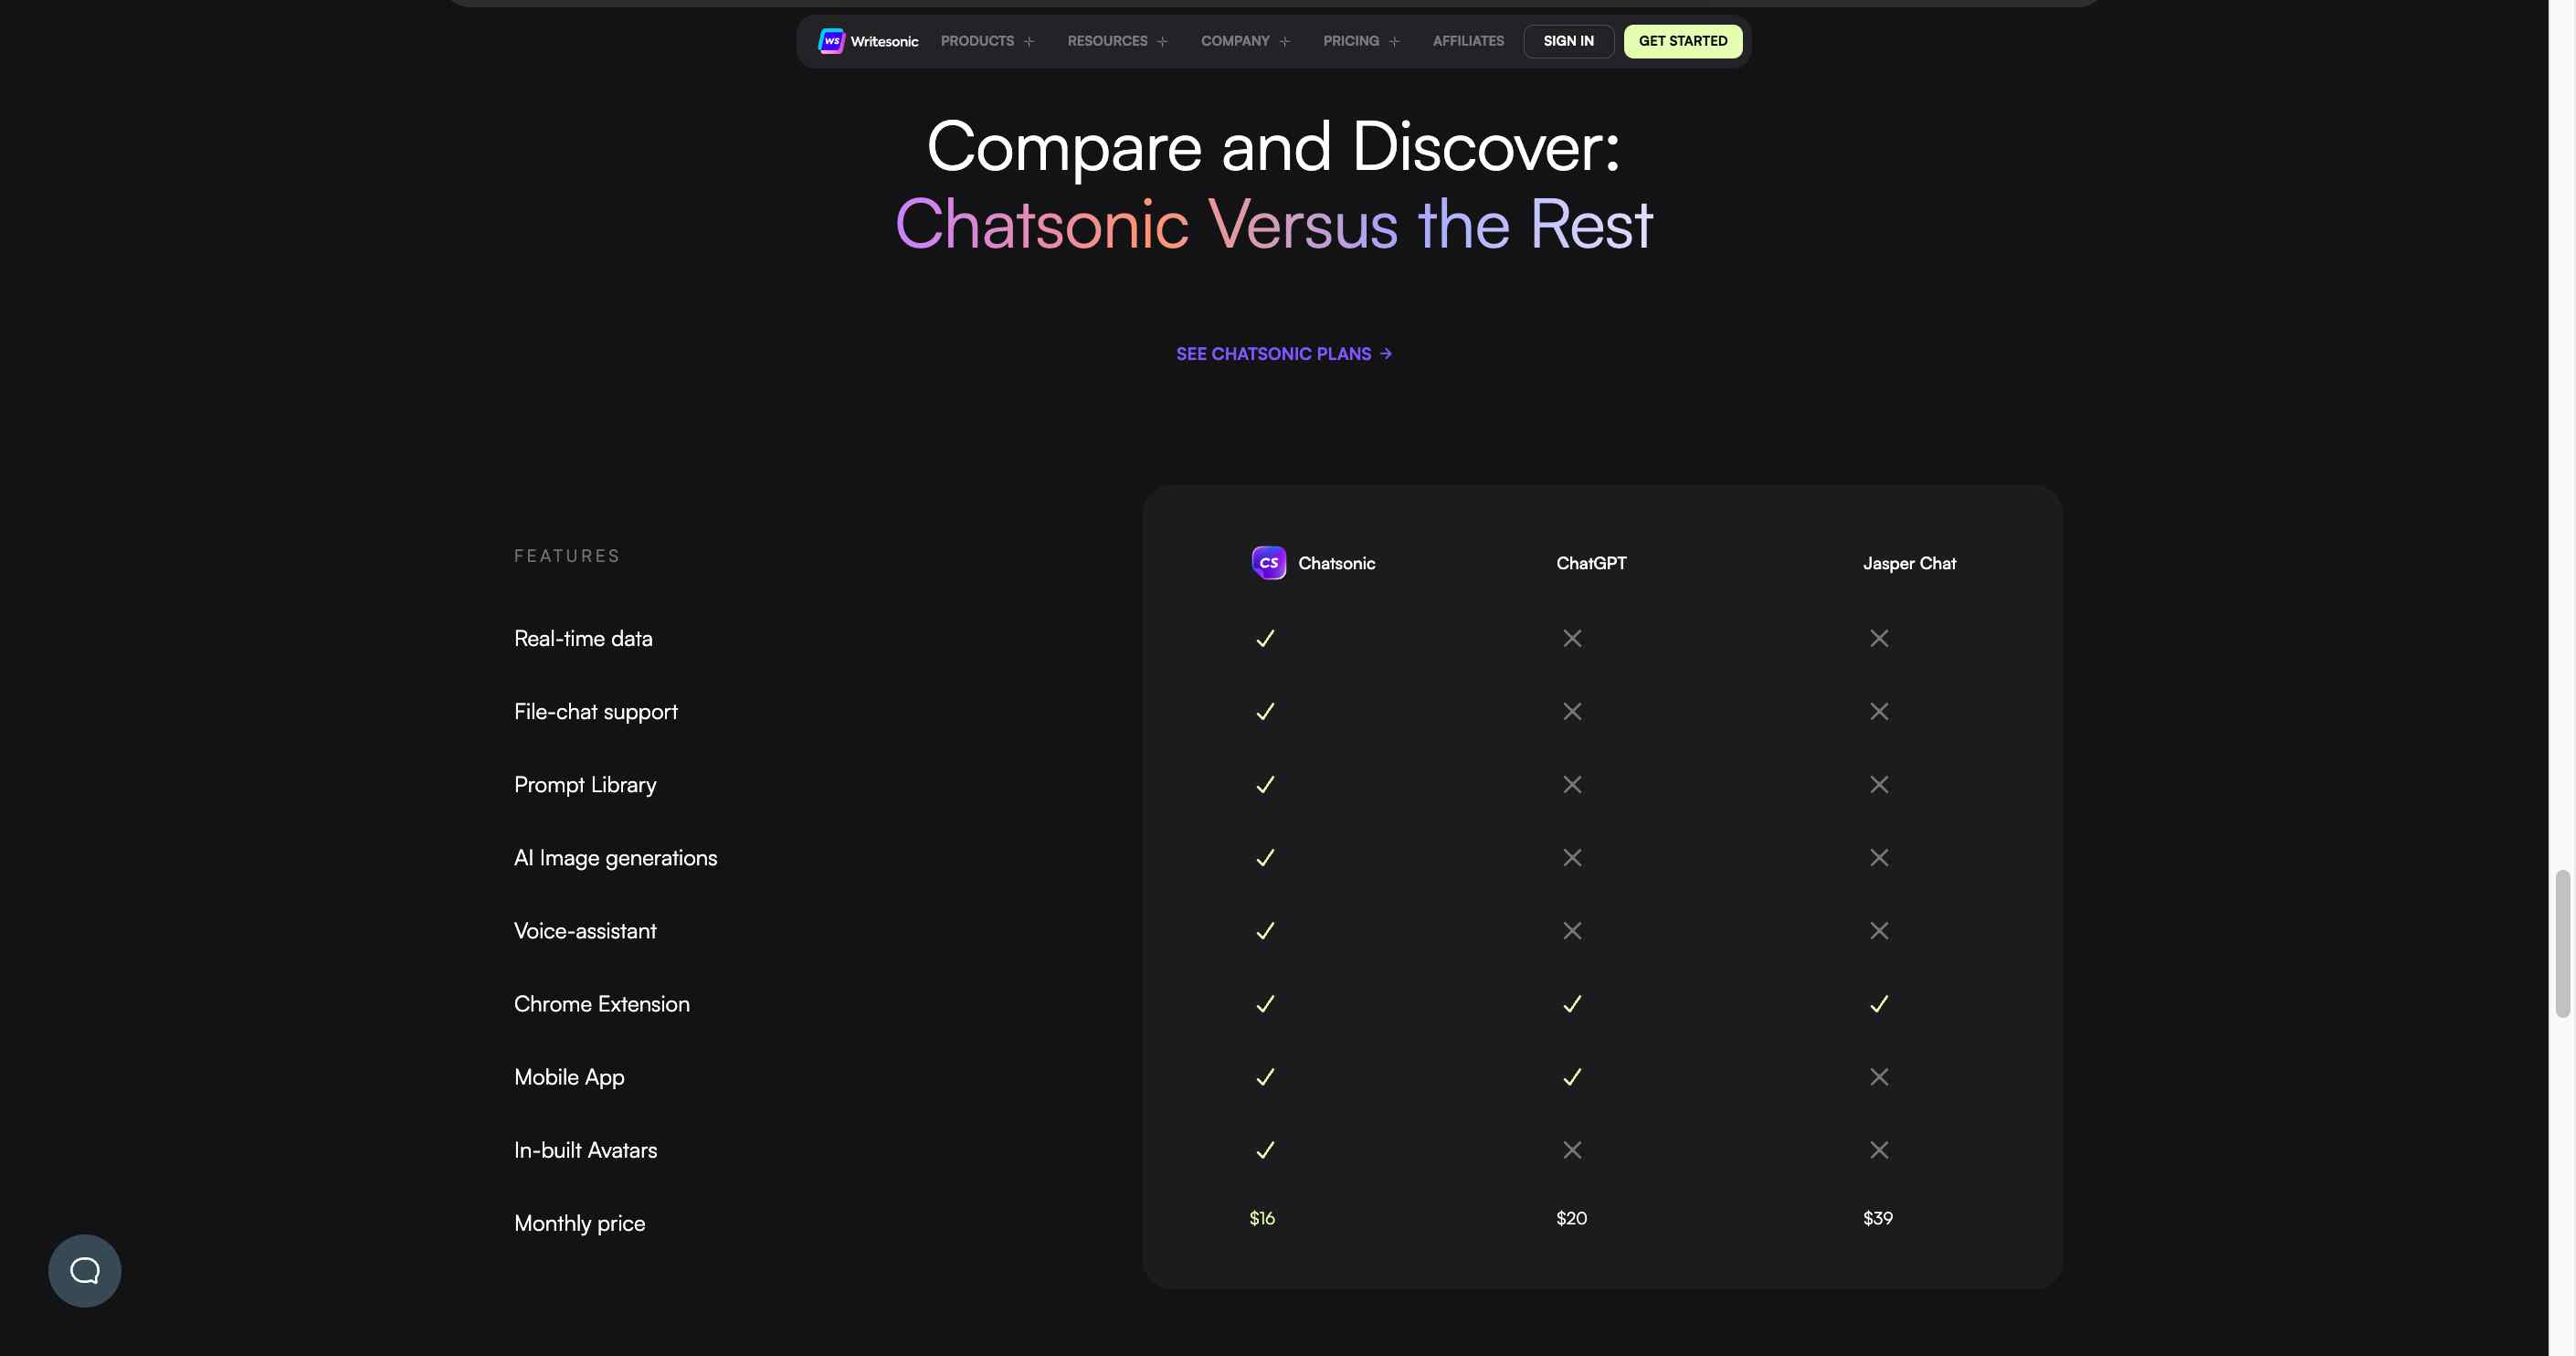Click Jasper Chat cross for Mobile App
The height and width of the screenshot is (1356, 2576).
coord(1879,1076)
